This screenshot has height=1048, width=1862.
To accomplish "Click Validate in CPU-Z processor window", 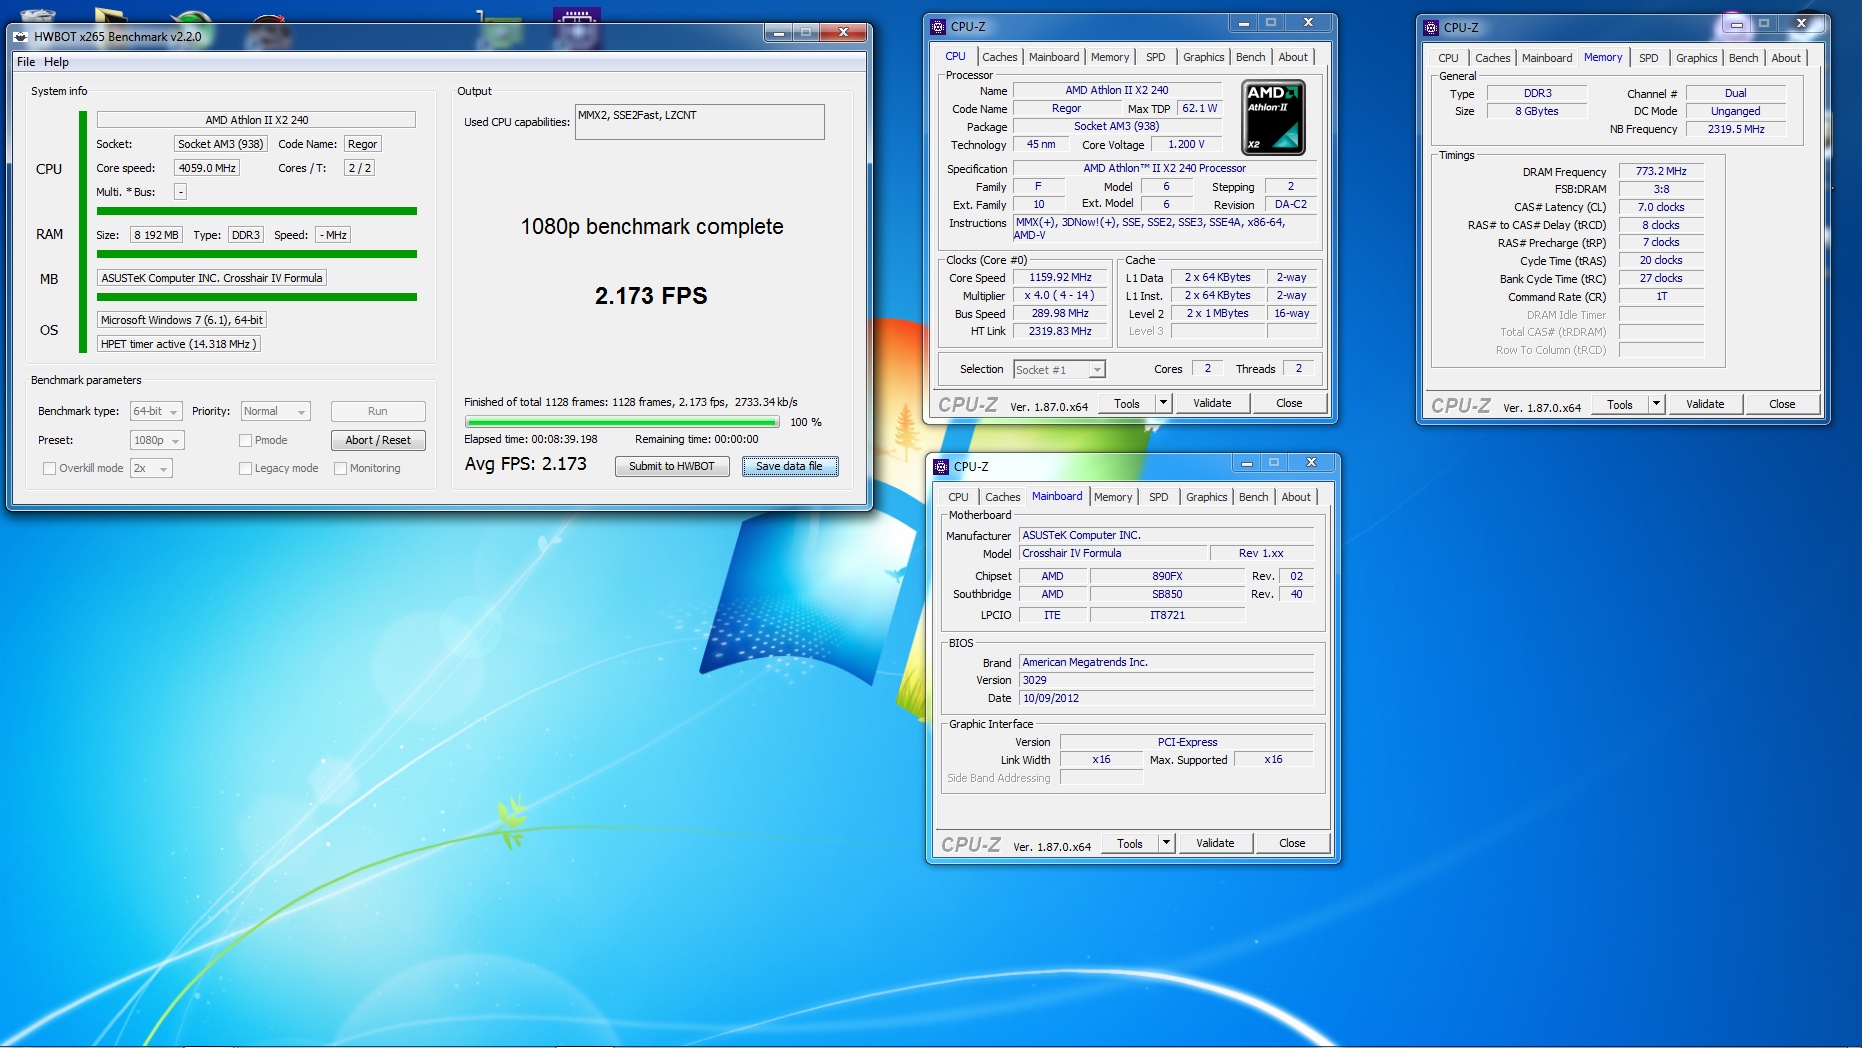I will click(x=1212, y=404).
